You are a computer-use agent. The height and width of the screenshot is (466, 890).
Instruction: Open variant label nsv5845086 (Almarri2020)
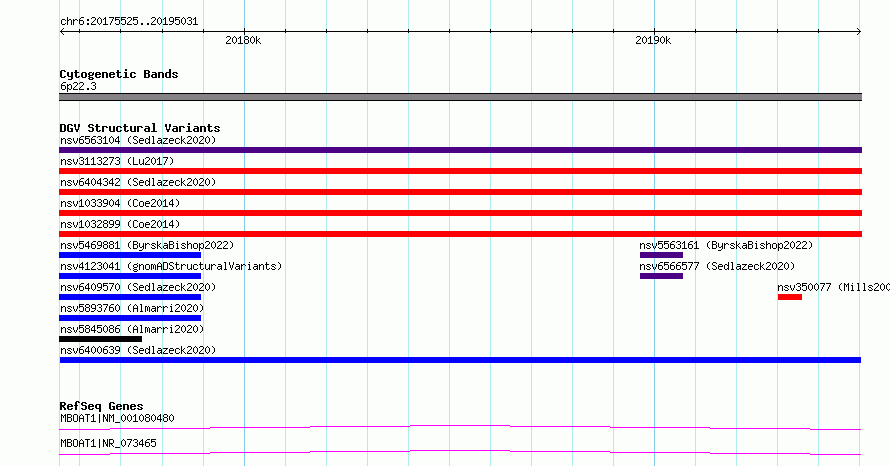132,329
